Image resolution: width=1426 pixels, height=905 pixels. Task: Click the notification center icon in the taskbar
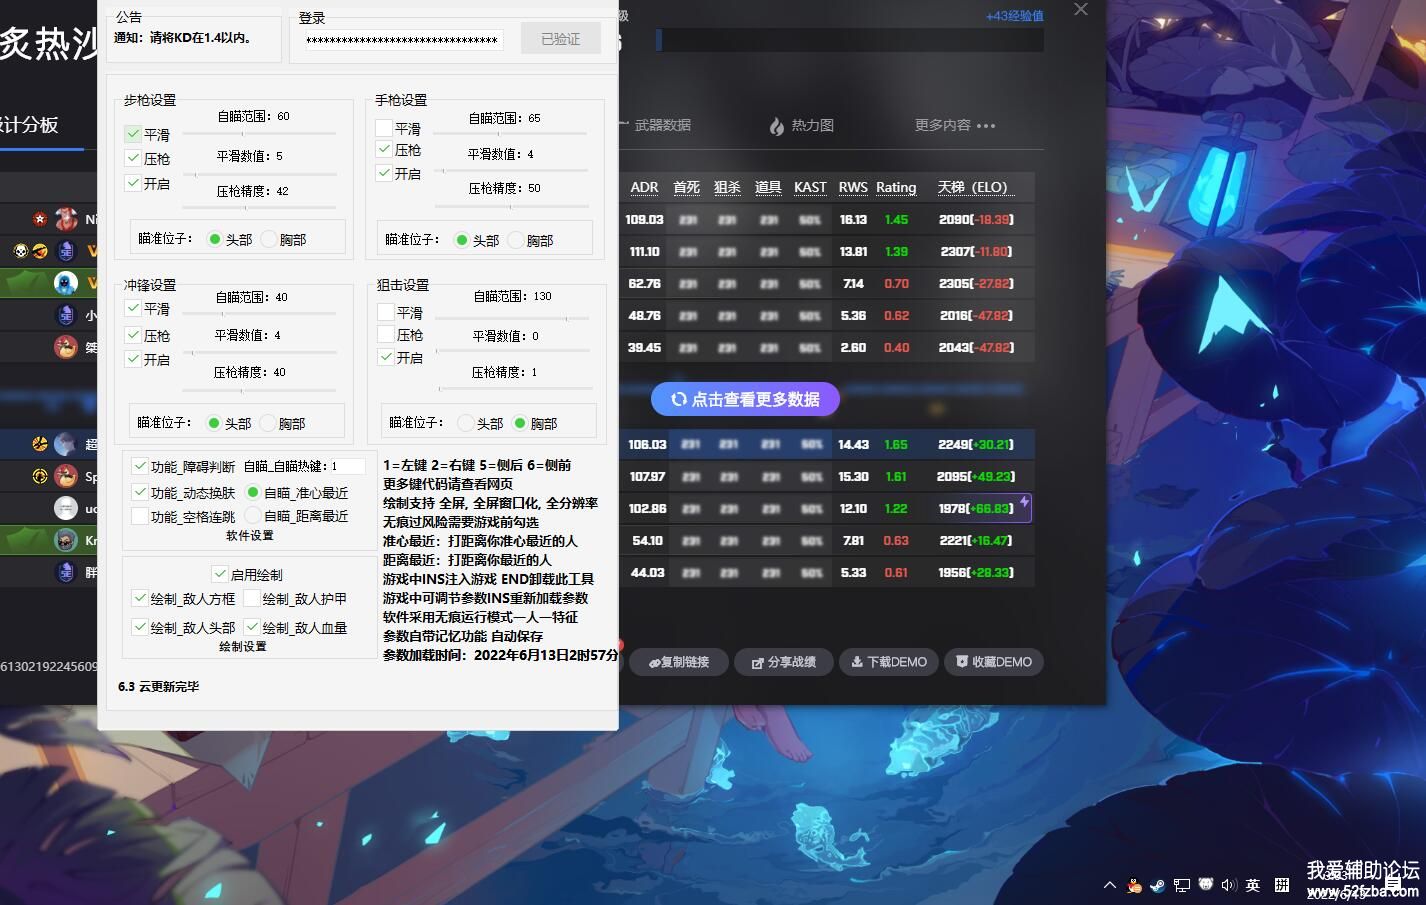coord(1393,885)
